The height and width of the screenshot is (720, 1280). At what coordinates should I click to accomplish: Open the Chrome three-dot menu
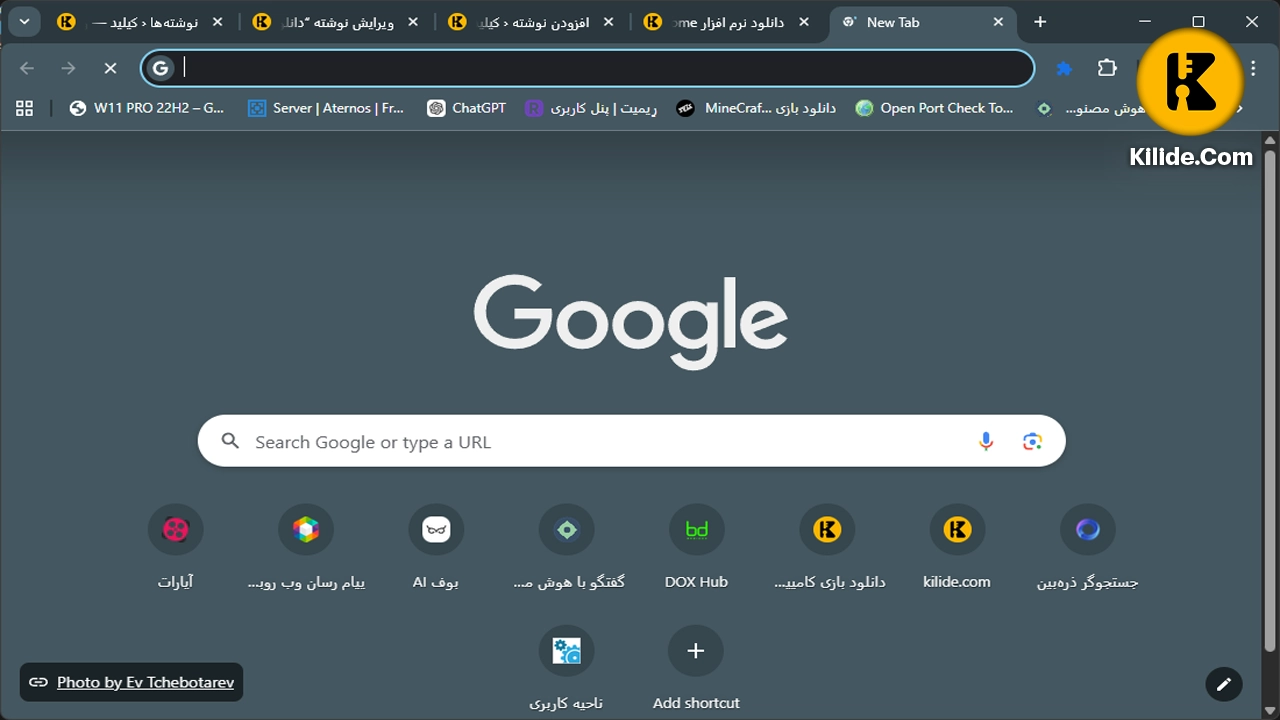pyautogui.click(x=1253, y=68)
